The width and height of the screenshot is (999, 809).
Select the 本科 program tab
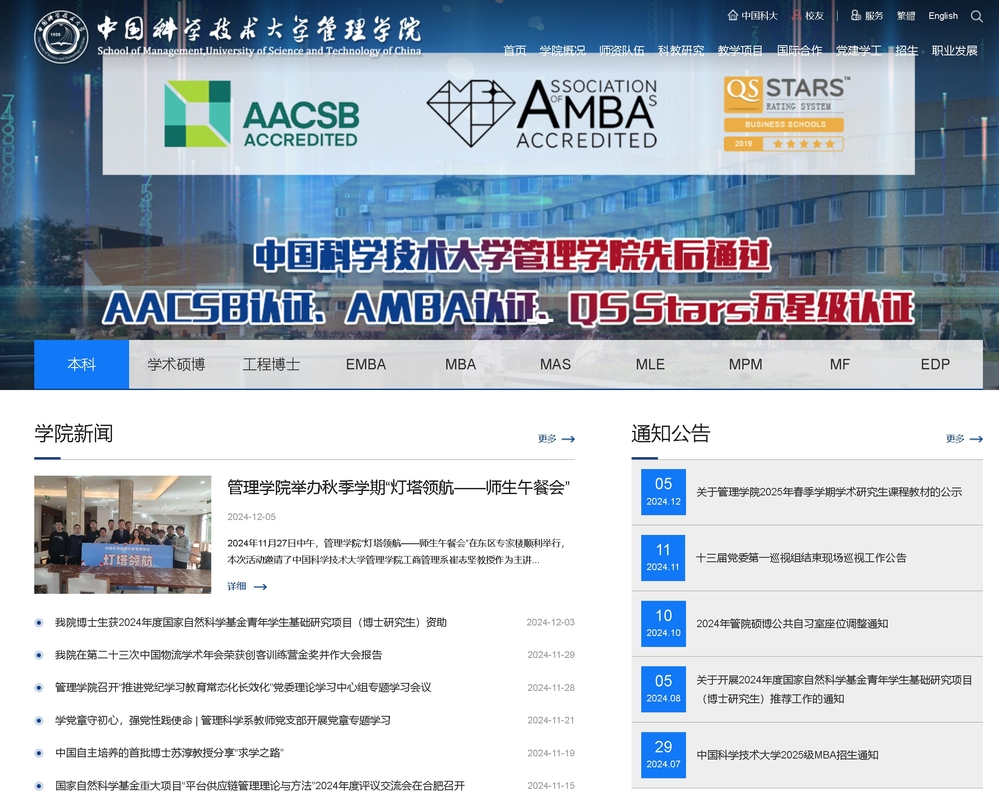click(82, 364)
